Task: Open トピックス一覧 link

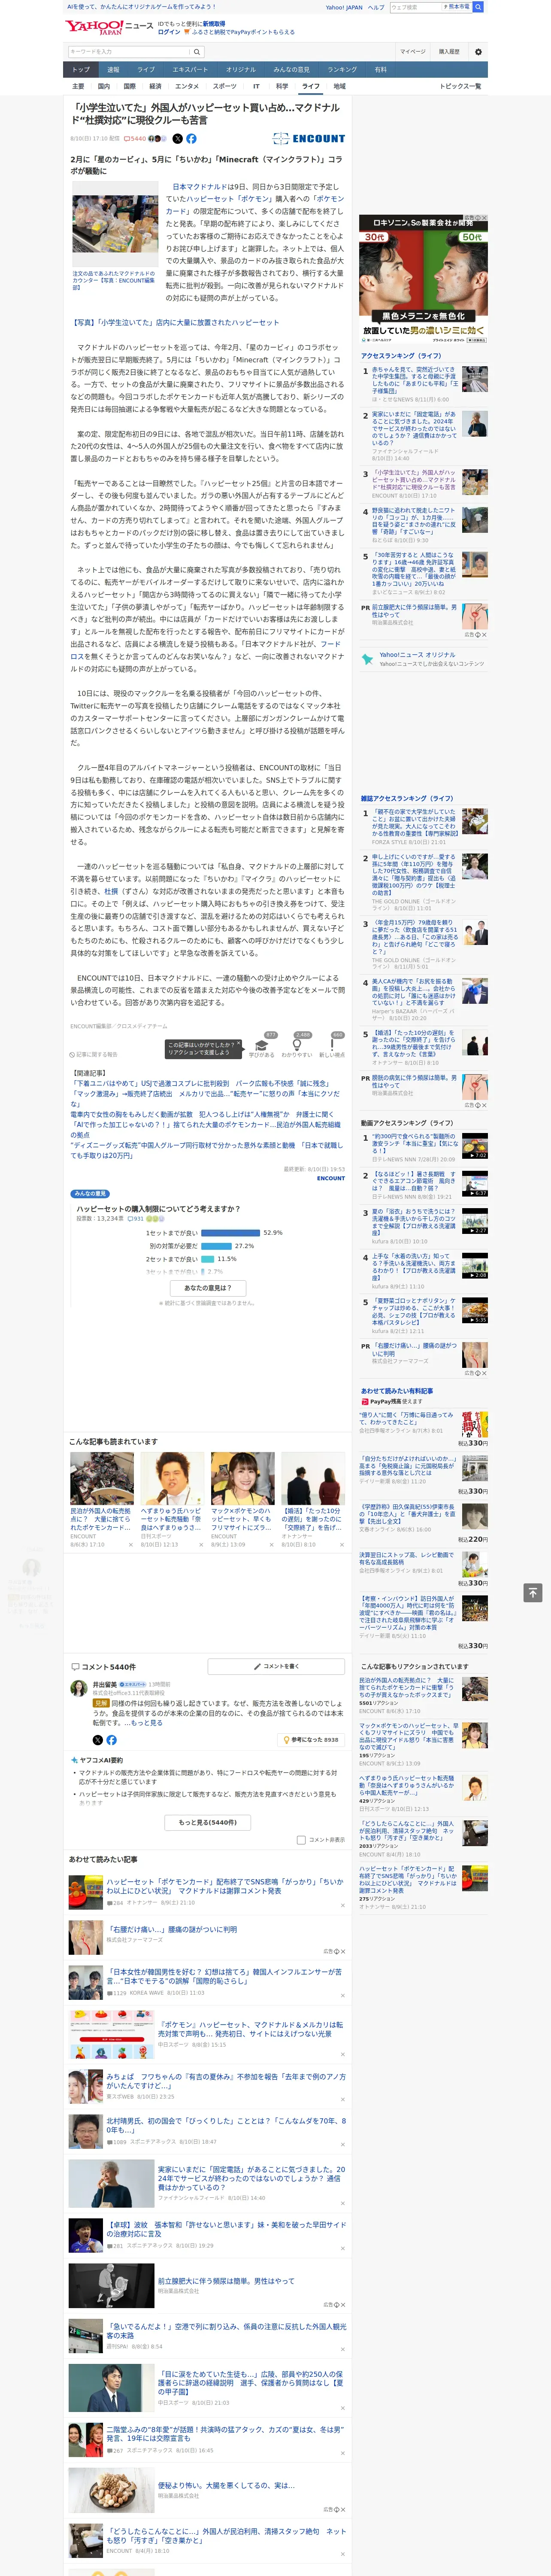Action: click(460, 86)
